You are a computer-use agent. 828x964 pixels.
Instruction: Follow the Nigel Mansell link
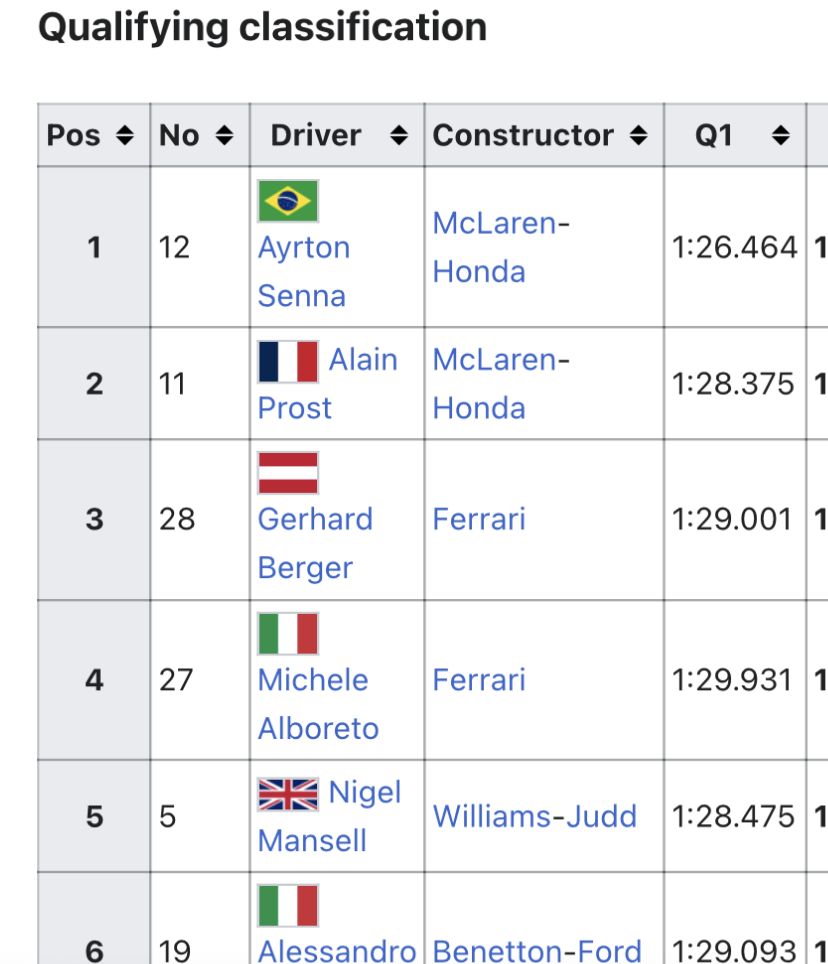[364, 793]
